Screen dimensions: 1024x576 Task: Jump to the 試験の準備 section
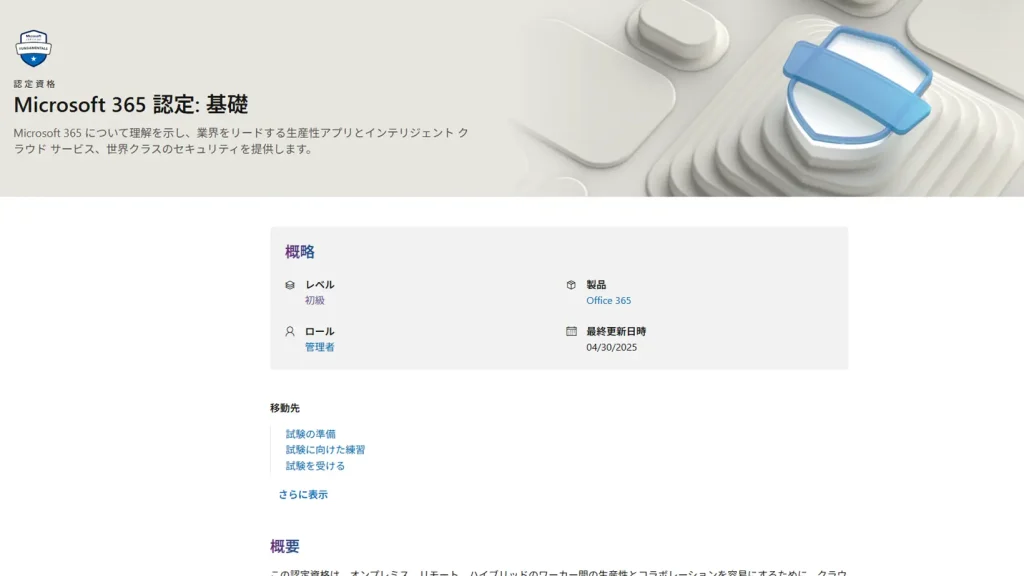coord(310,434)
